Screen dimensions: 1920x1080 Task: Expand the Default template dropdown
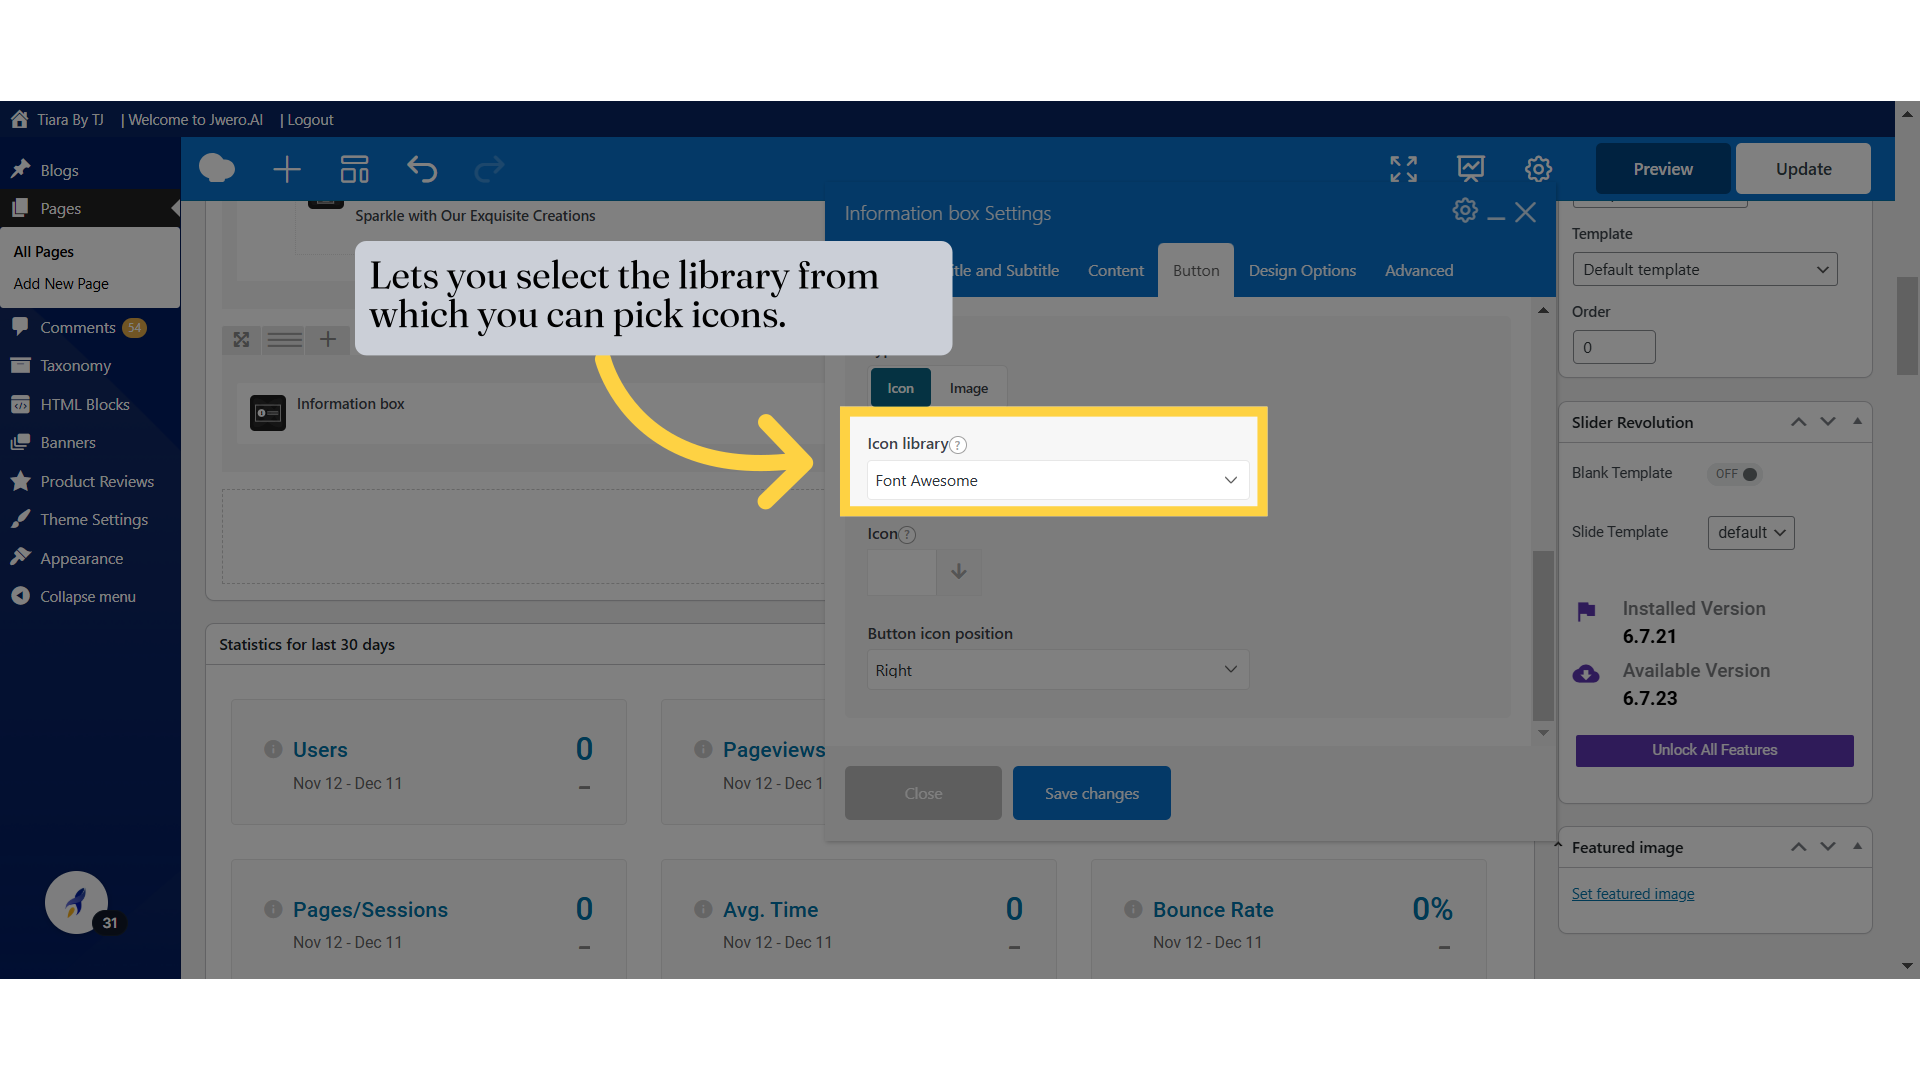coord(1704,270)
